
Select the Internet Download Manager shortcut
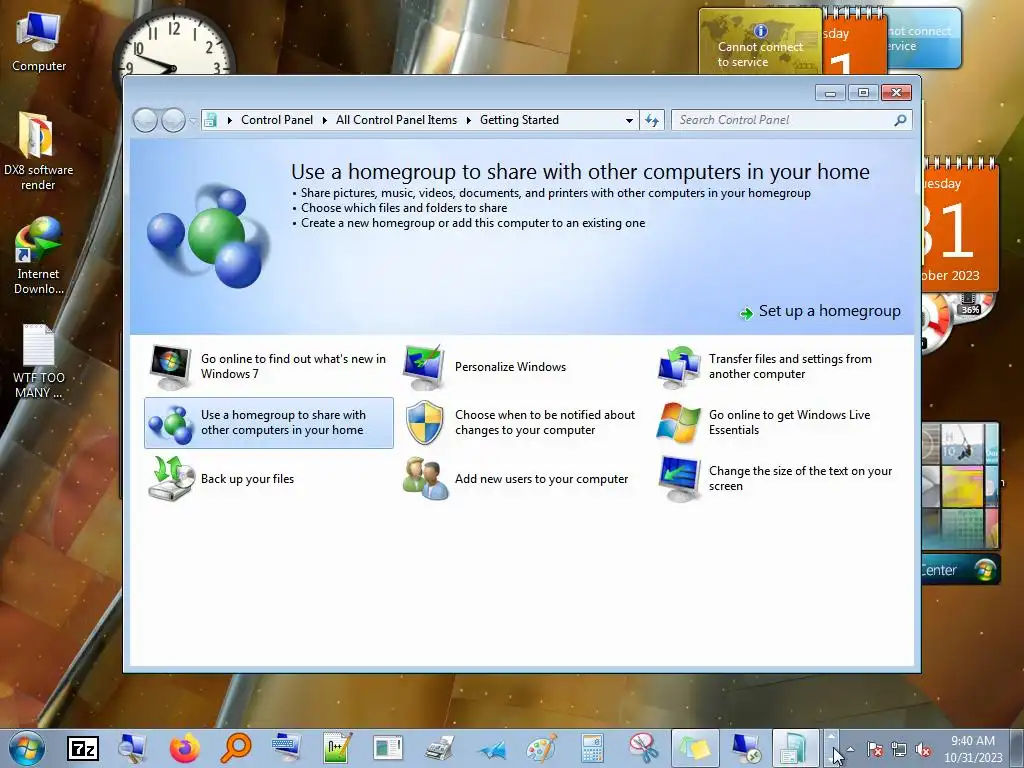click(38, 256)
